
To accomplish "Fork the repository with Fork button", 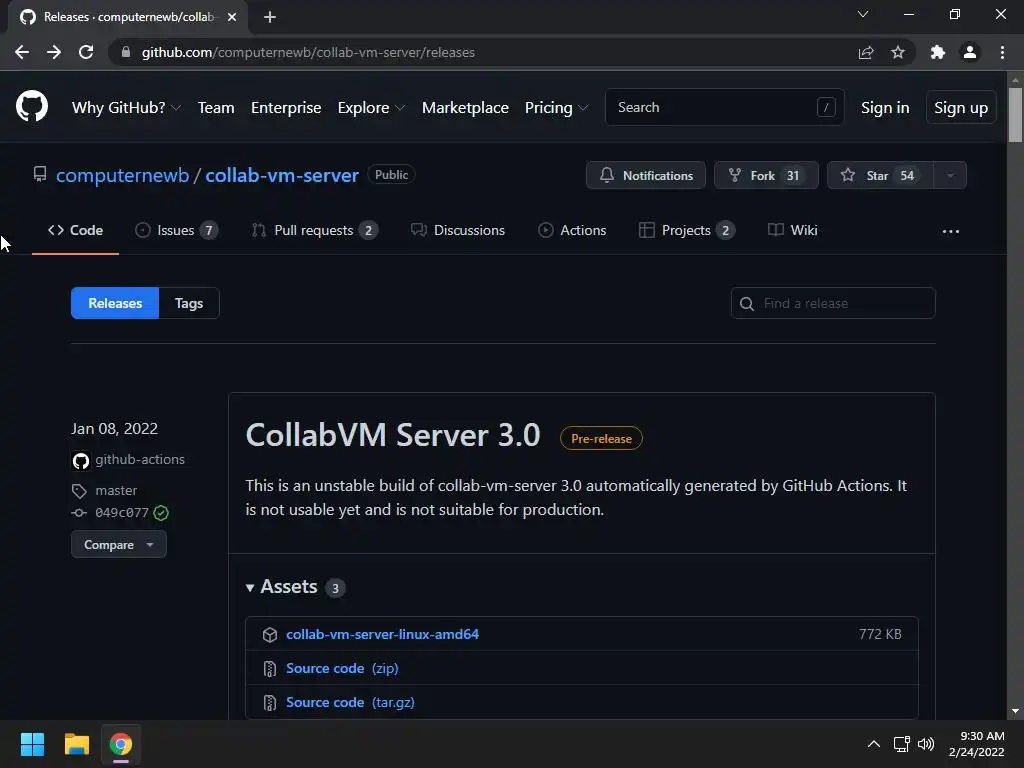I will pyautogui.click(x=766, y=175).
